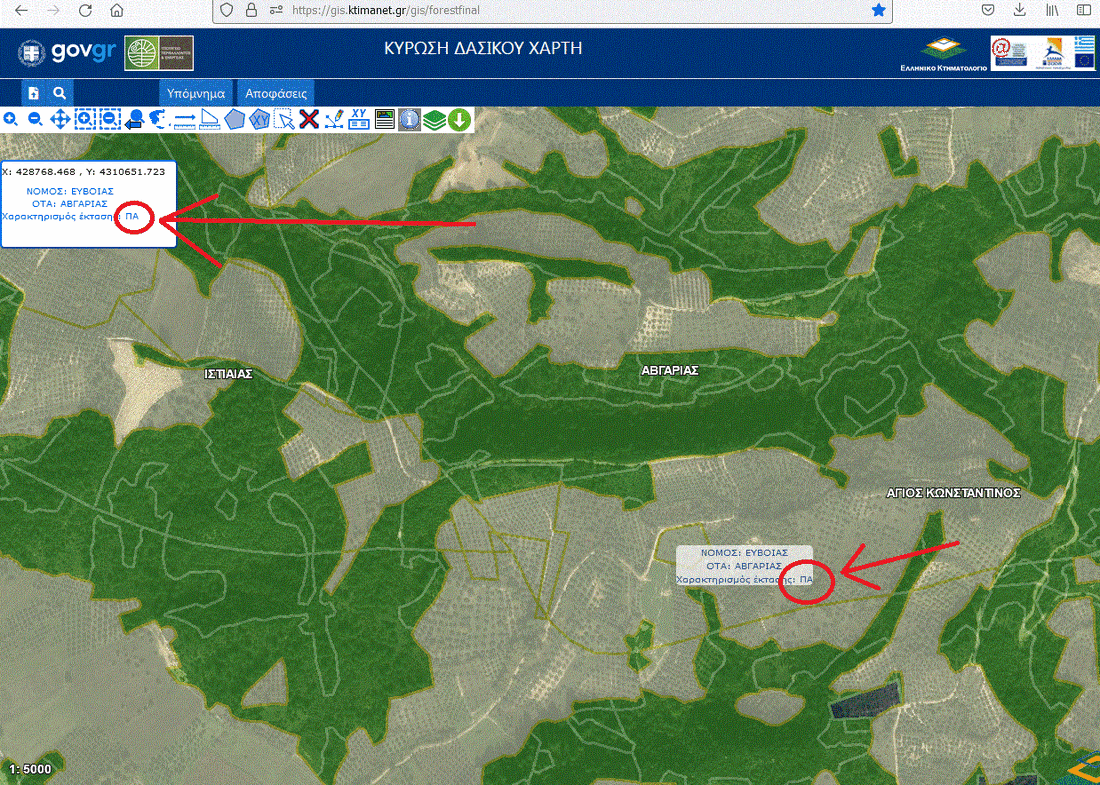Click the green download arrow button
Image resolution: width=1100 pixels, height=785 pixels.
point(459,119)
